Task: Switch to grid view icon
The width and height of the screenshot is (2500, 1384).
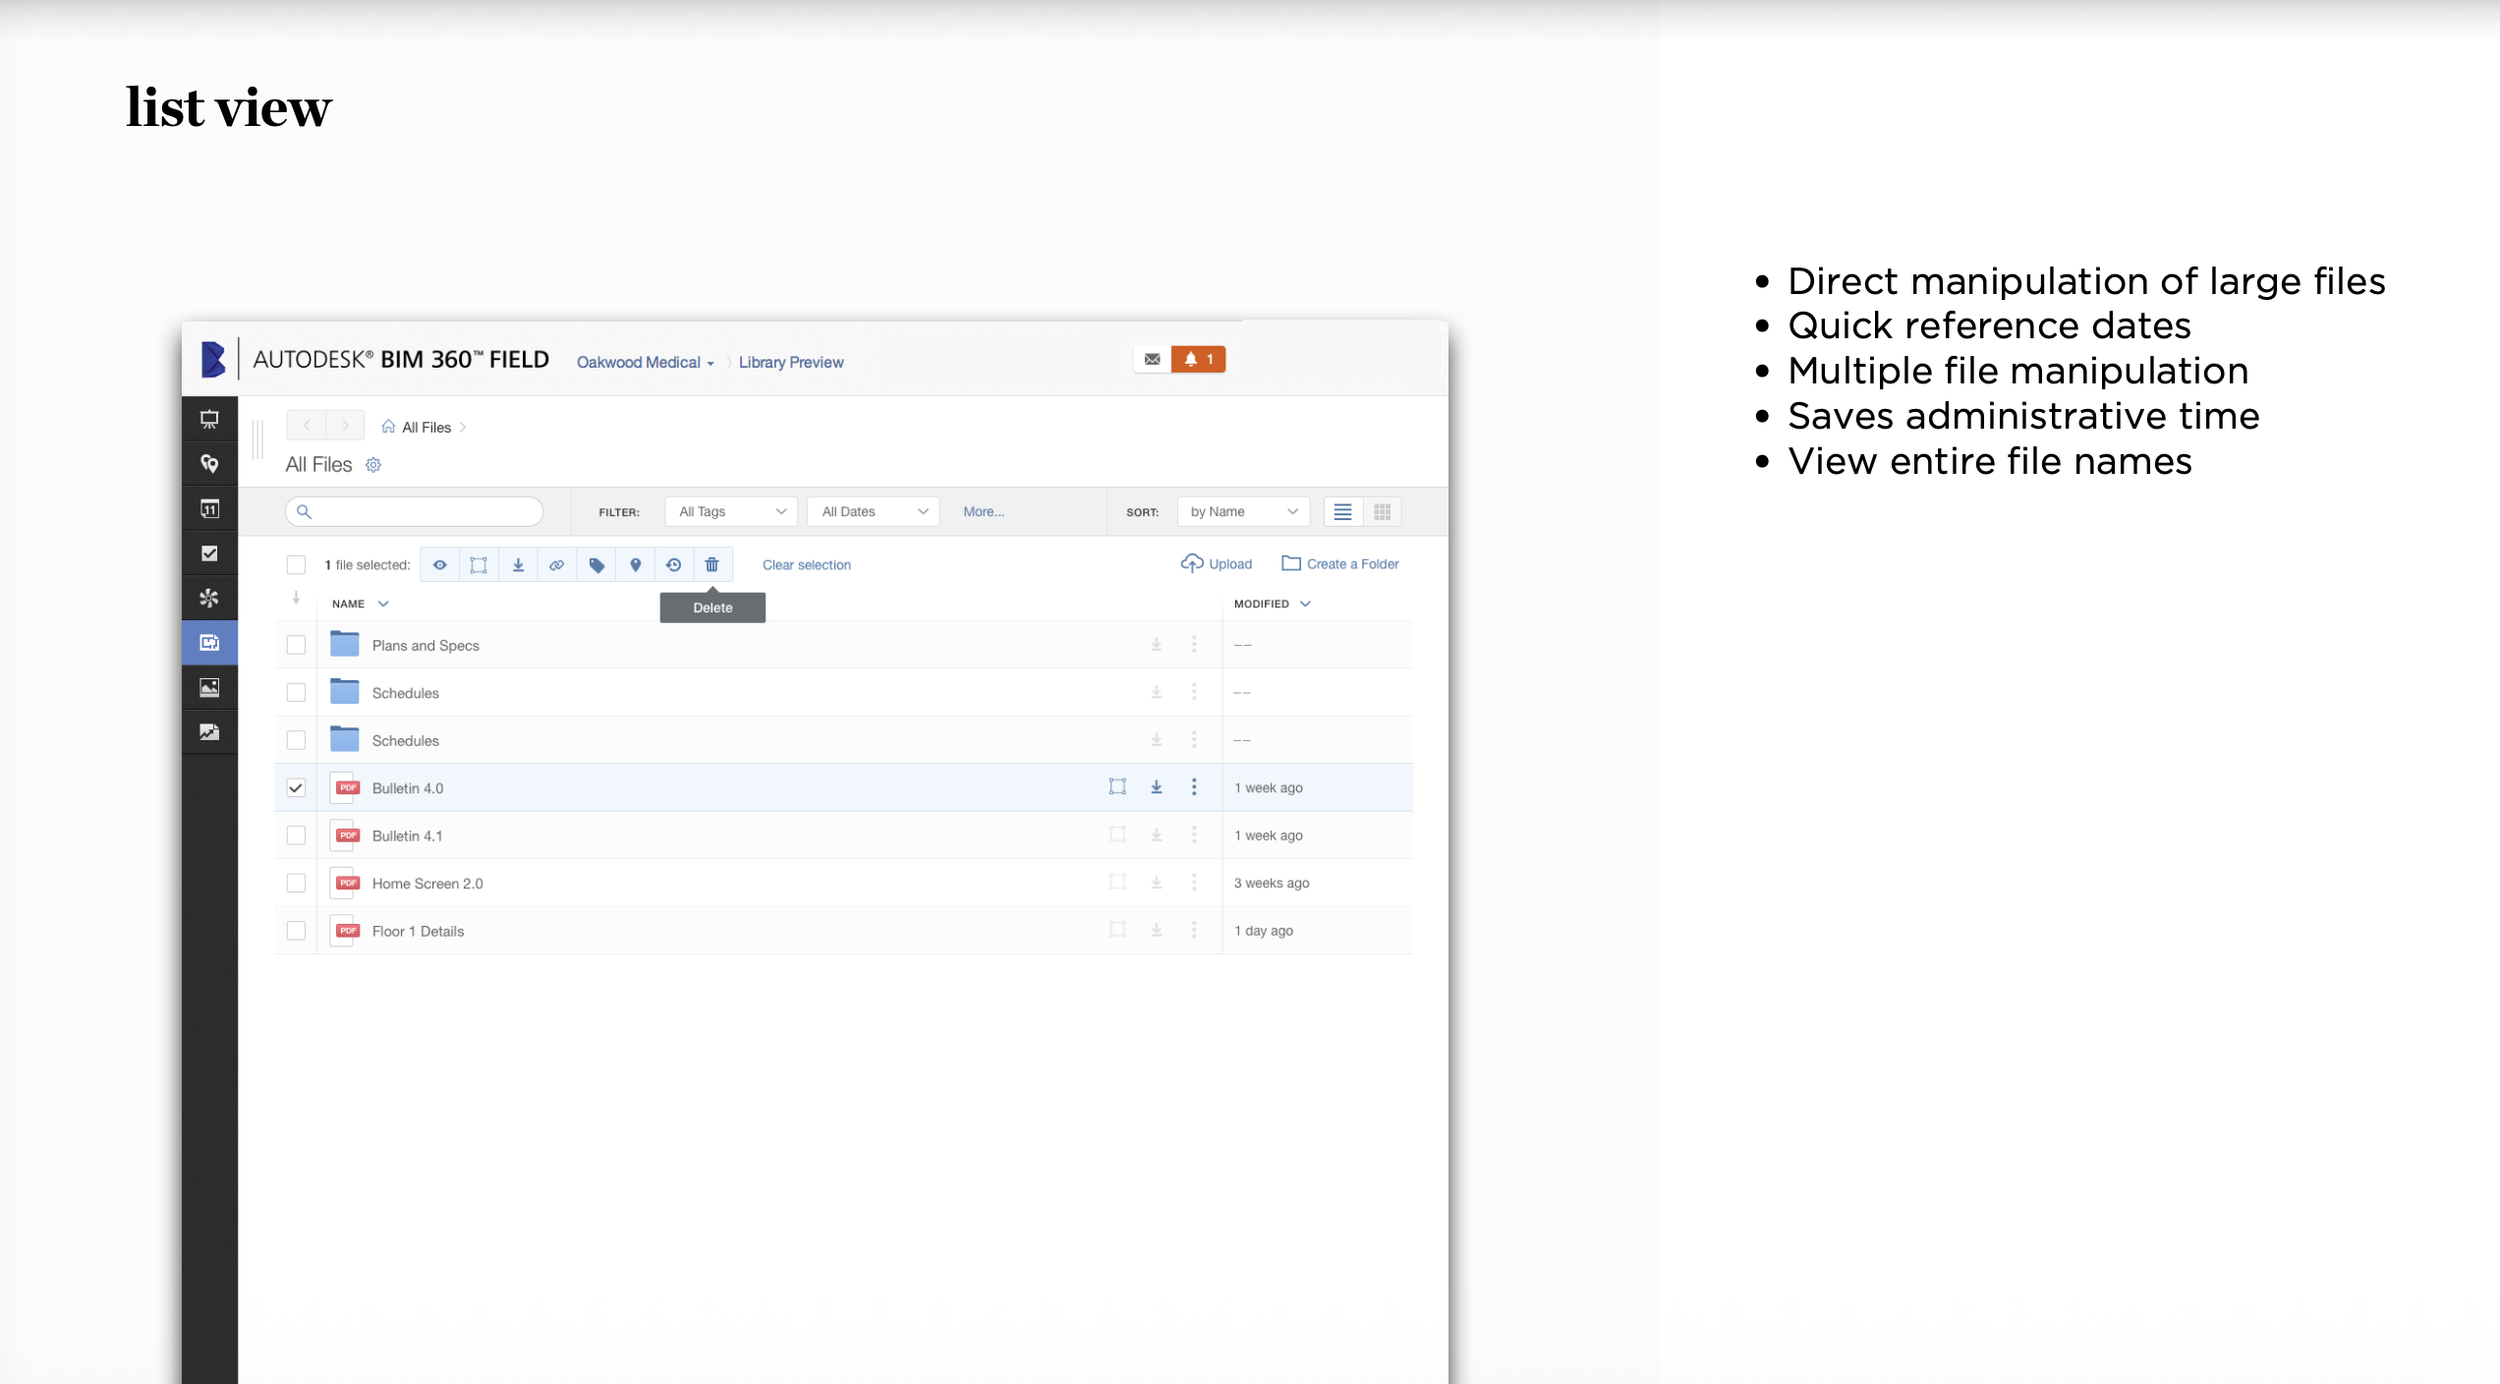Action: click(1382, 512)
